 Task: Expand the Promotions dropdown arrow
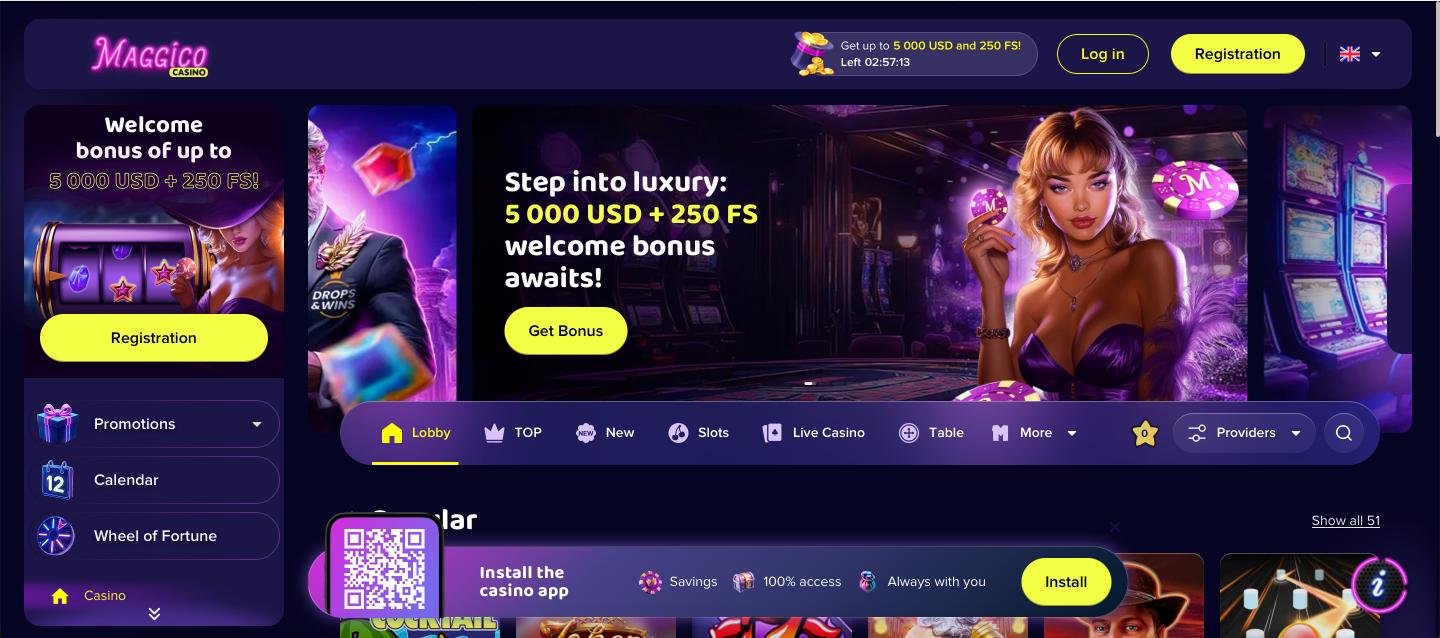coord(257,424)
